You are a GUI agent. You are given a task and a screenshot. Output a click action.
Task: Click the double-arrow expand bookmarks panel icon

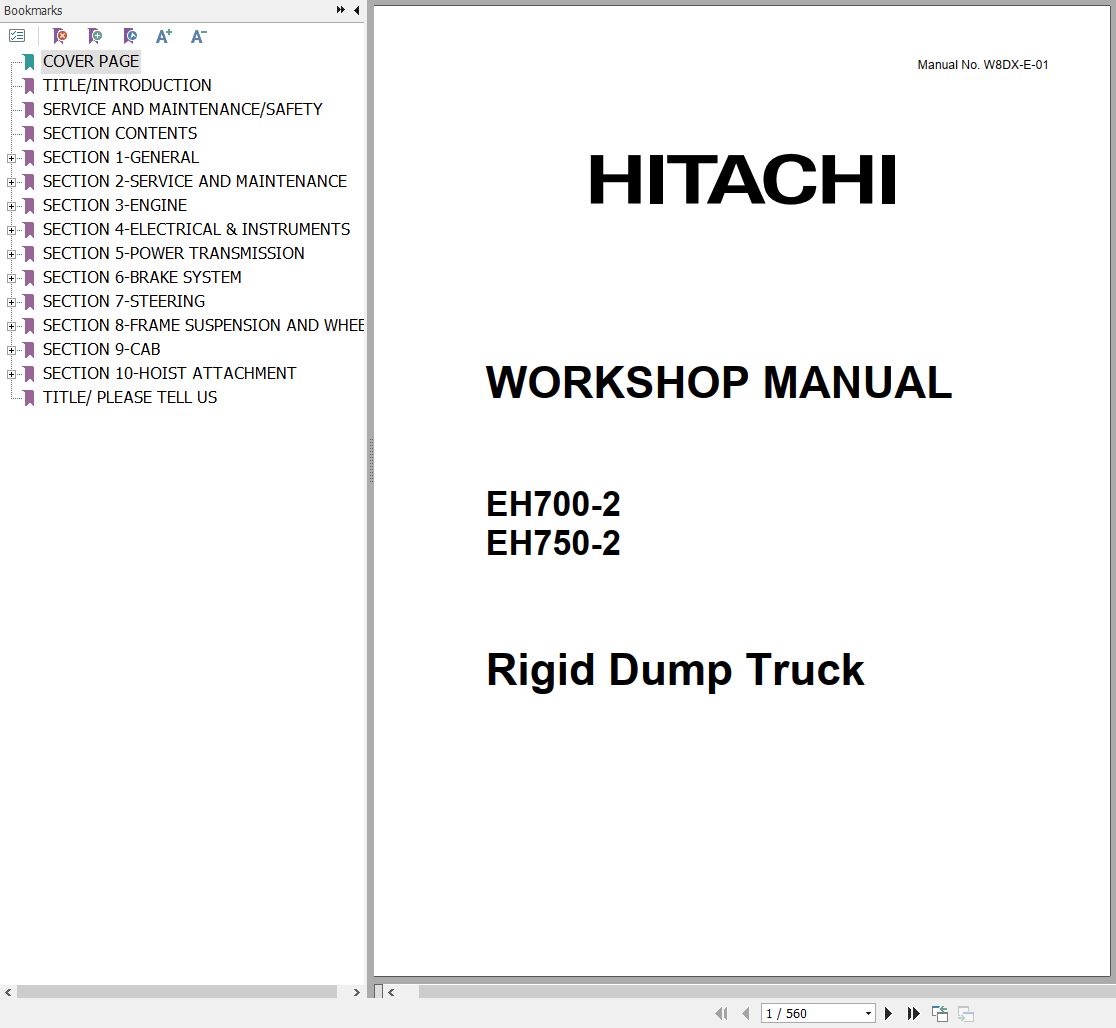[x=340, y=10]
